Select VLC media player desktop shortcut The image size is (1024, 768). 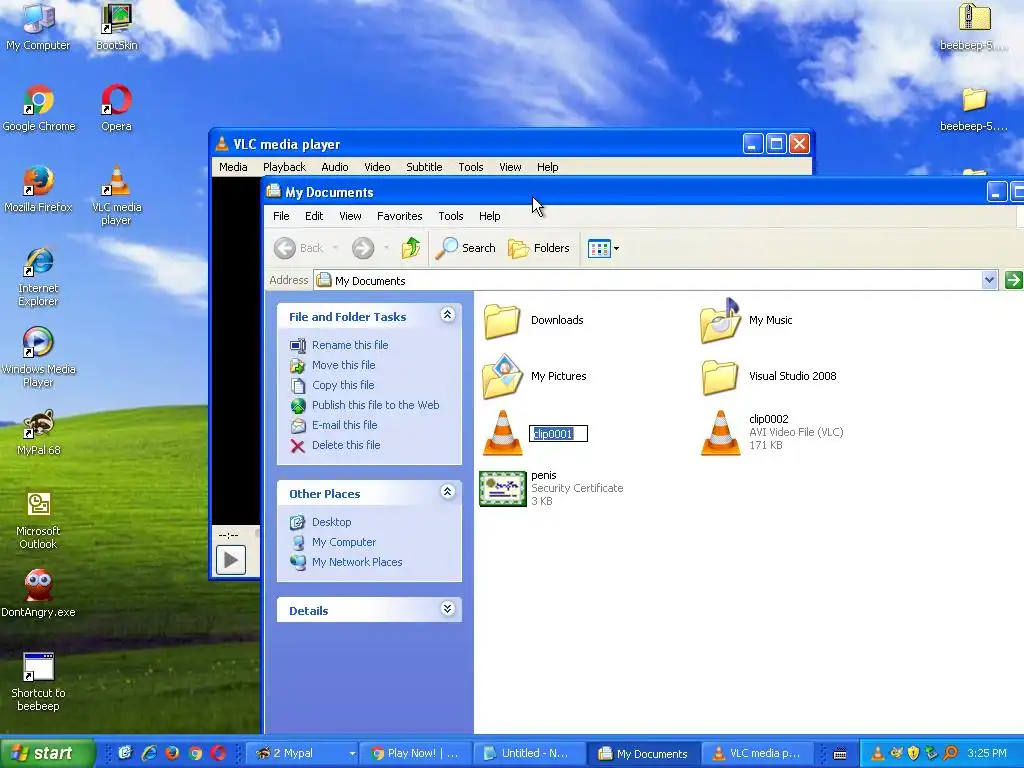(116, 195)
